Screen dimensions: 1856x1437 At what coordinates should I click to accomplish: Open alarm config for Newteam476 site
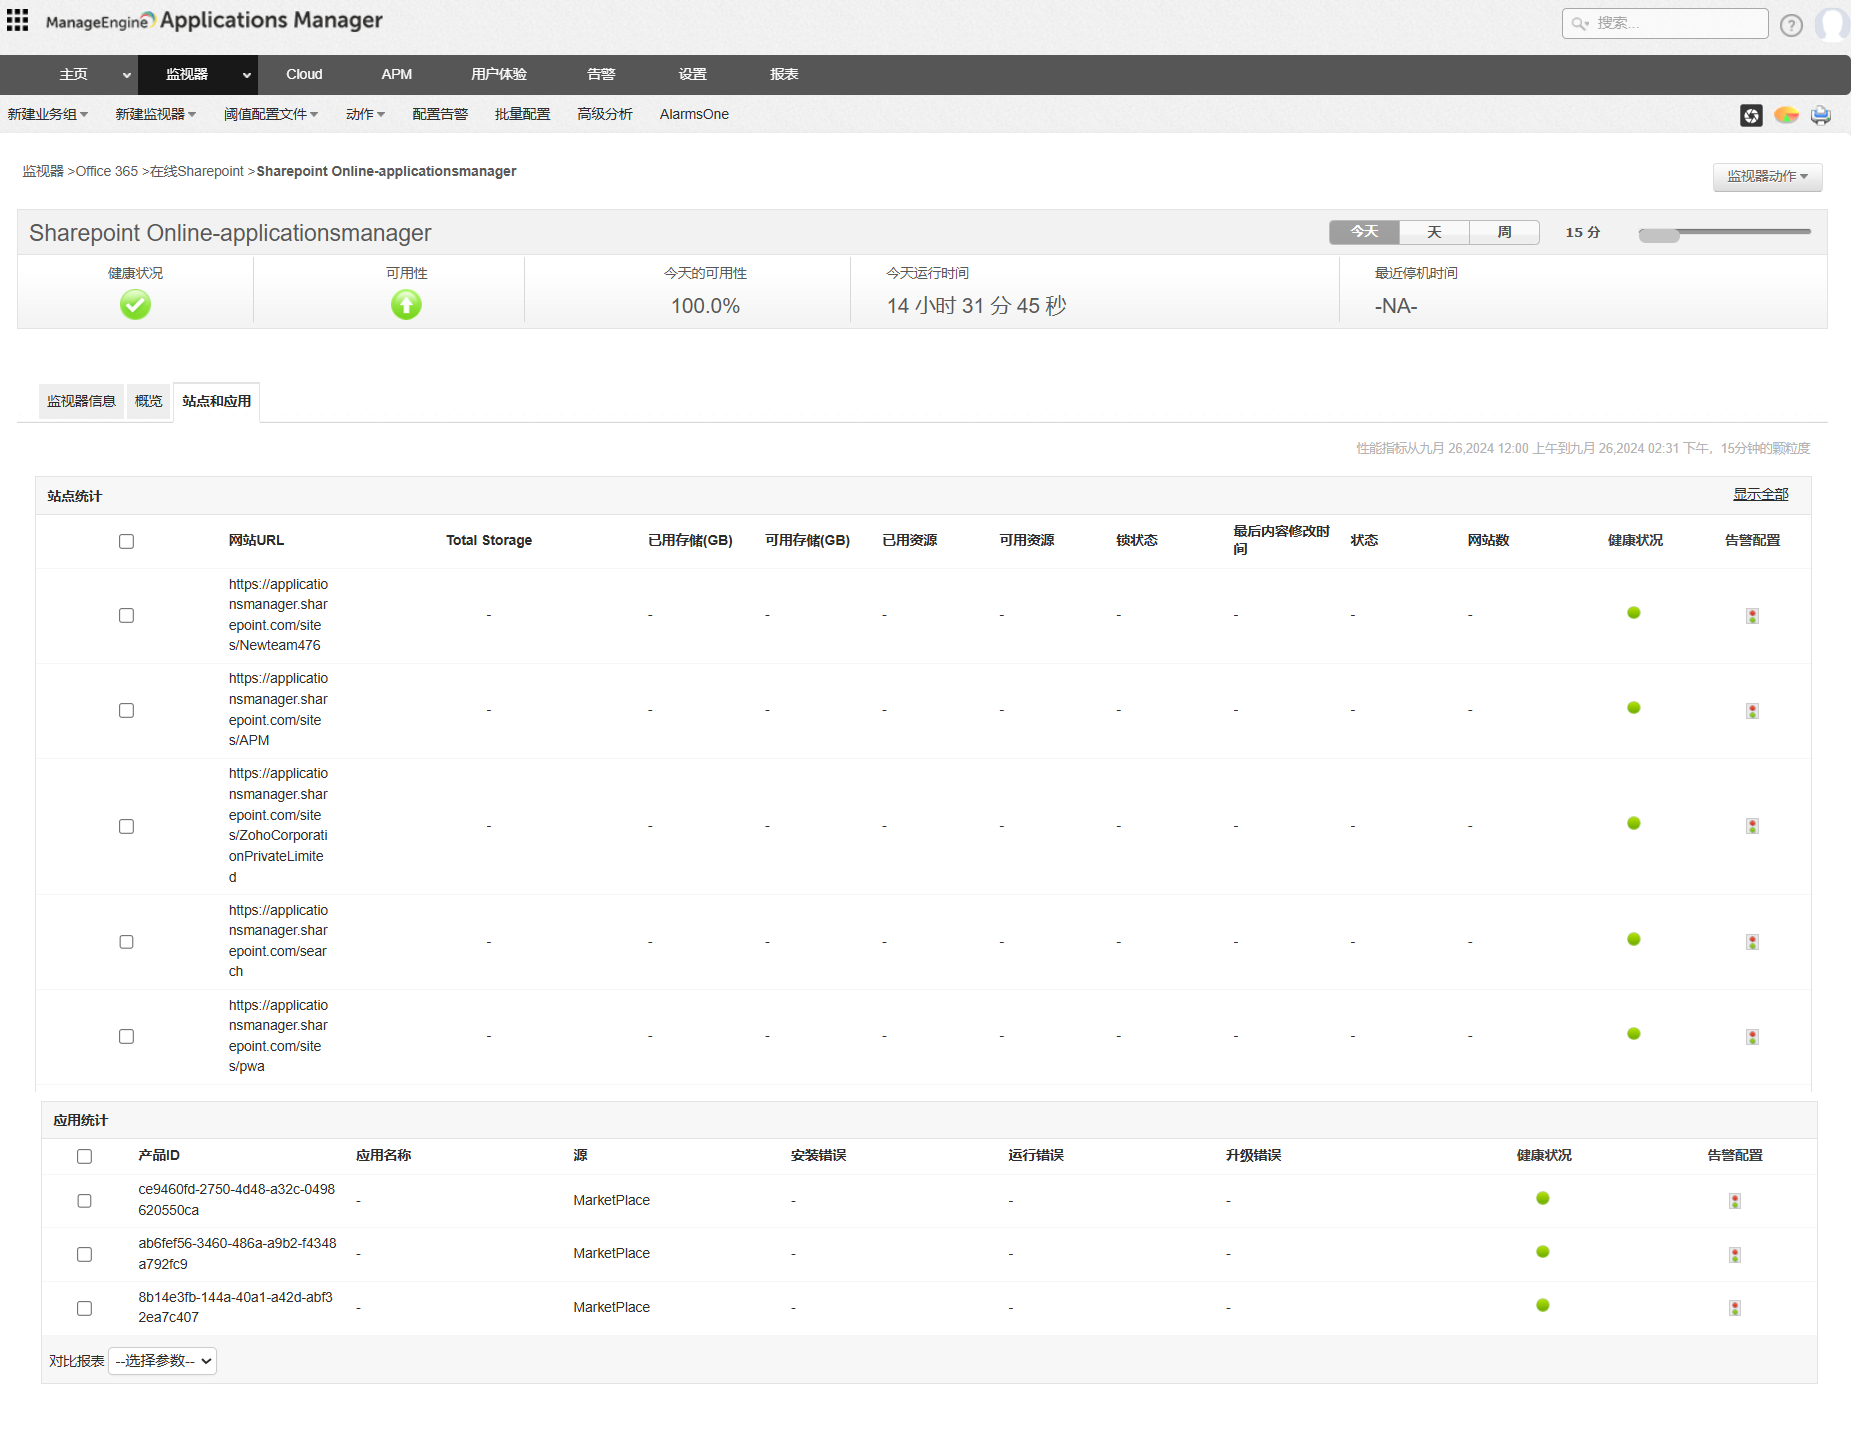point(1751,616)
